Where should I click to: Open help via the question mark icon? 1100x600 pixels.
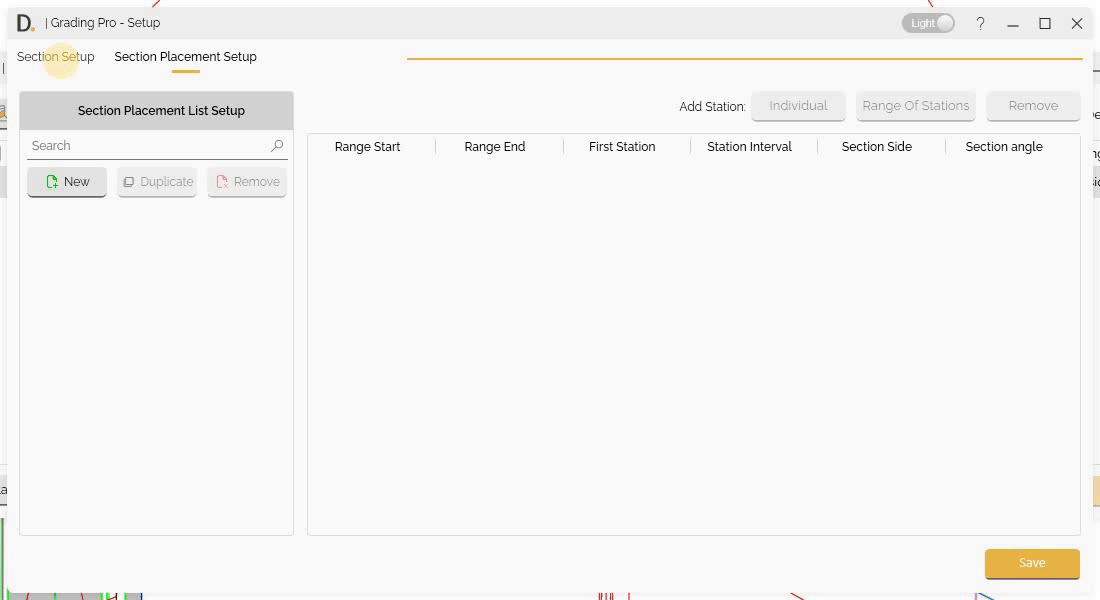pyautogui.click(x=980, y=23)
